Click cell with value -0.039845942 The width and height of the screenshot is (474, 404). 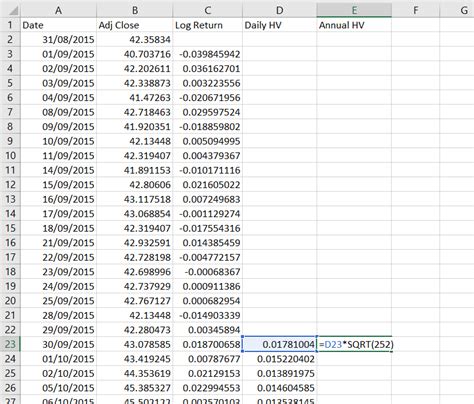pos(208,54)
